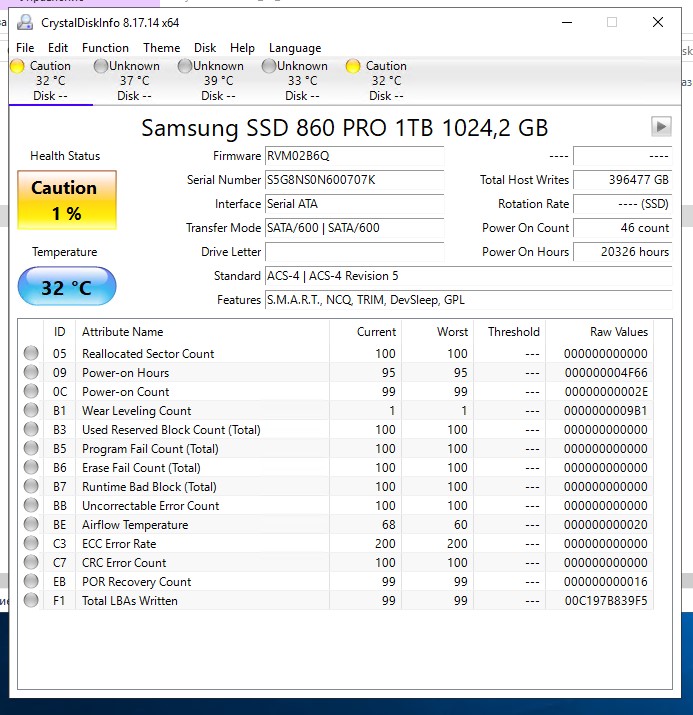Click the 32 °C temperature button
The height and width of the screenshot is (715, 693).
click(67, 286)
